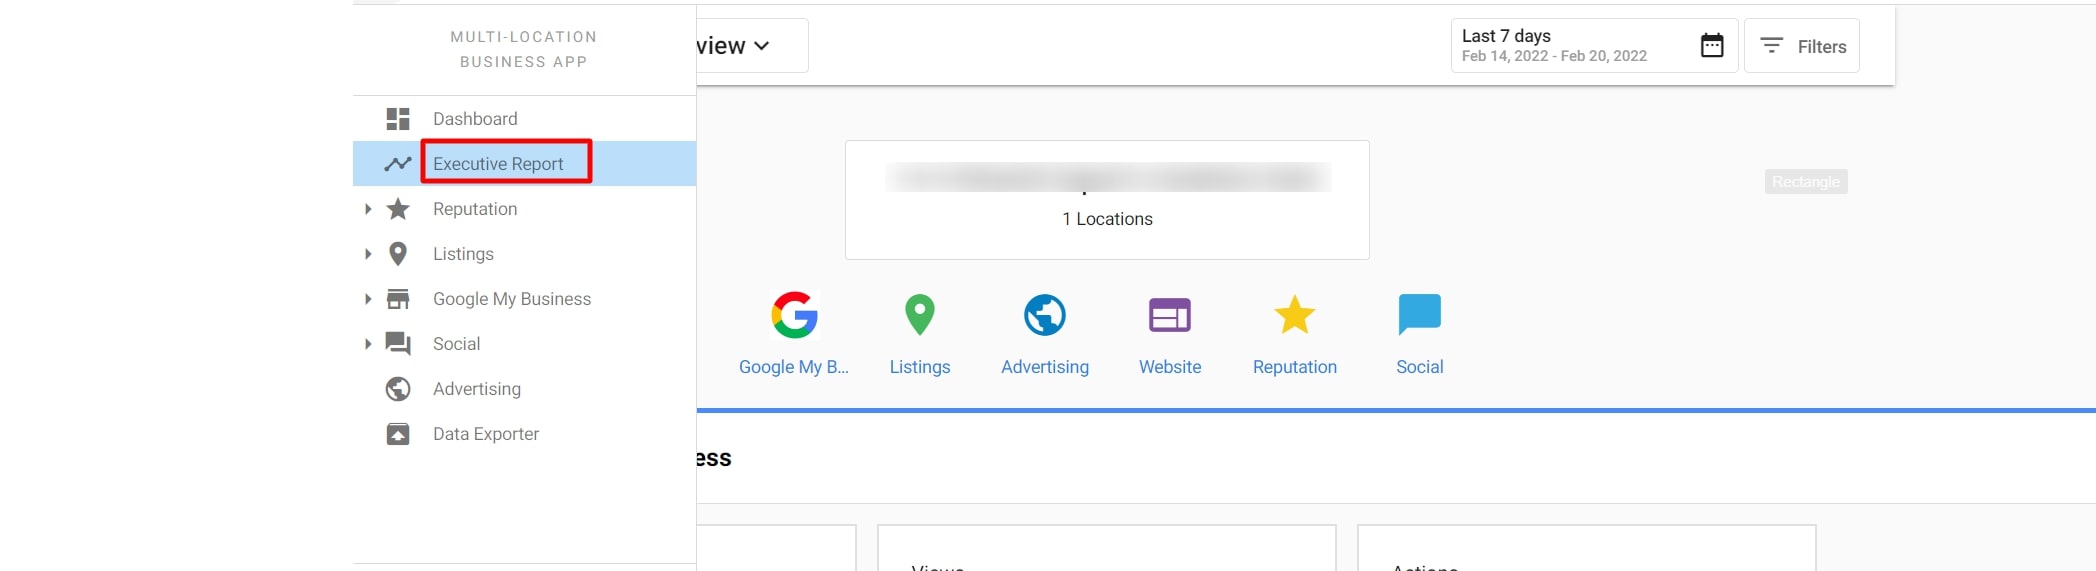Expand the Listings menu arrow

click(368, 254)
